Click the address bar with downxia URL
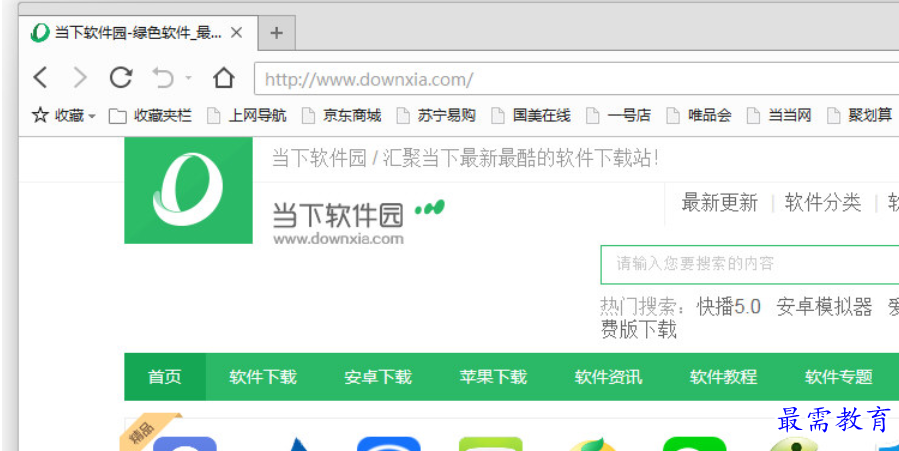 576,79
